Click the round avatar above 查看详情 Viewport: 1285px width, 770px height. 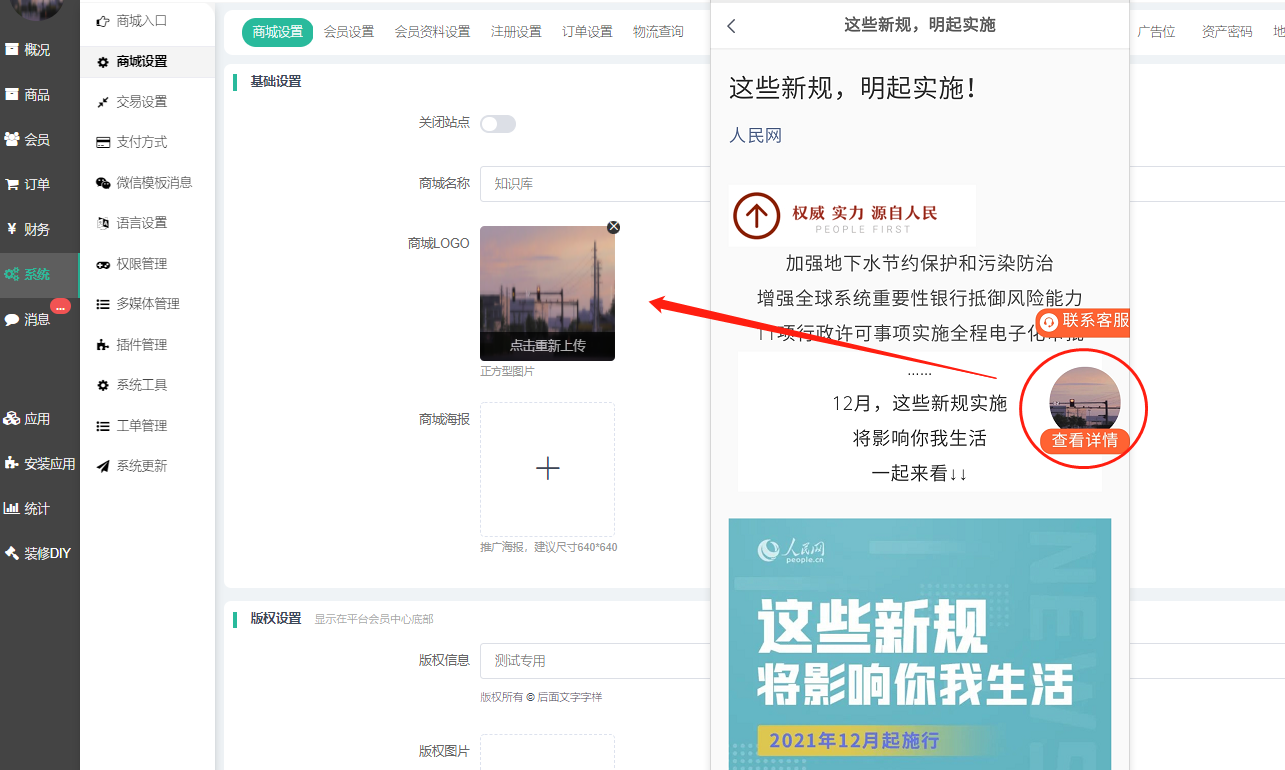[x=1084, y=400]
